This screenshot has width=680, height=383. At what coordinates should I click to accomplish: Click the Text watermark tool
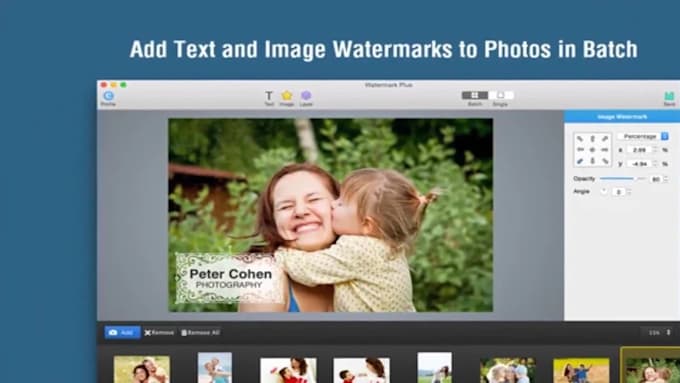[x=269, y=98]
